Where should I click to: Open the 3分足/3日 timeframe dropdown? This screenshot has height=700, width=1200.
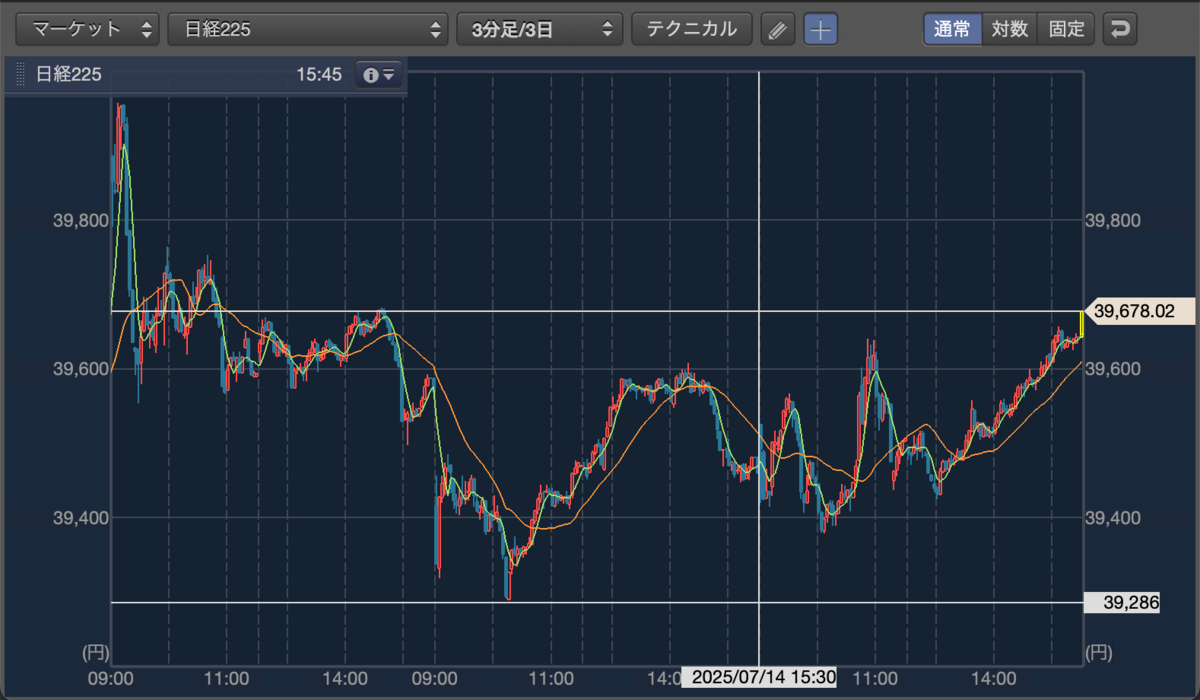[x=540, y=29]
